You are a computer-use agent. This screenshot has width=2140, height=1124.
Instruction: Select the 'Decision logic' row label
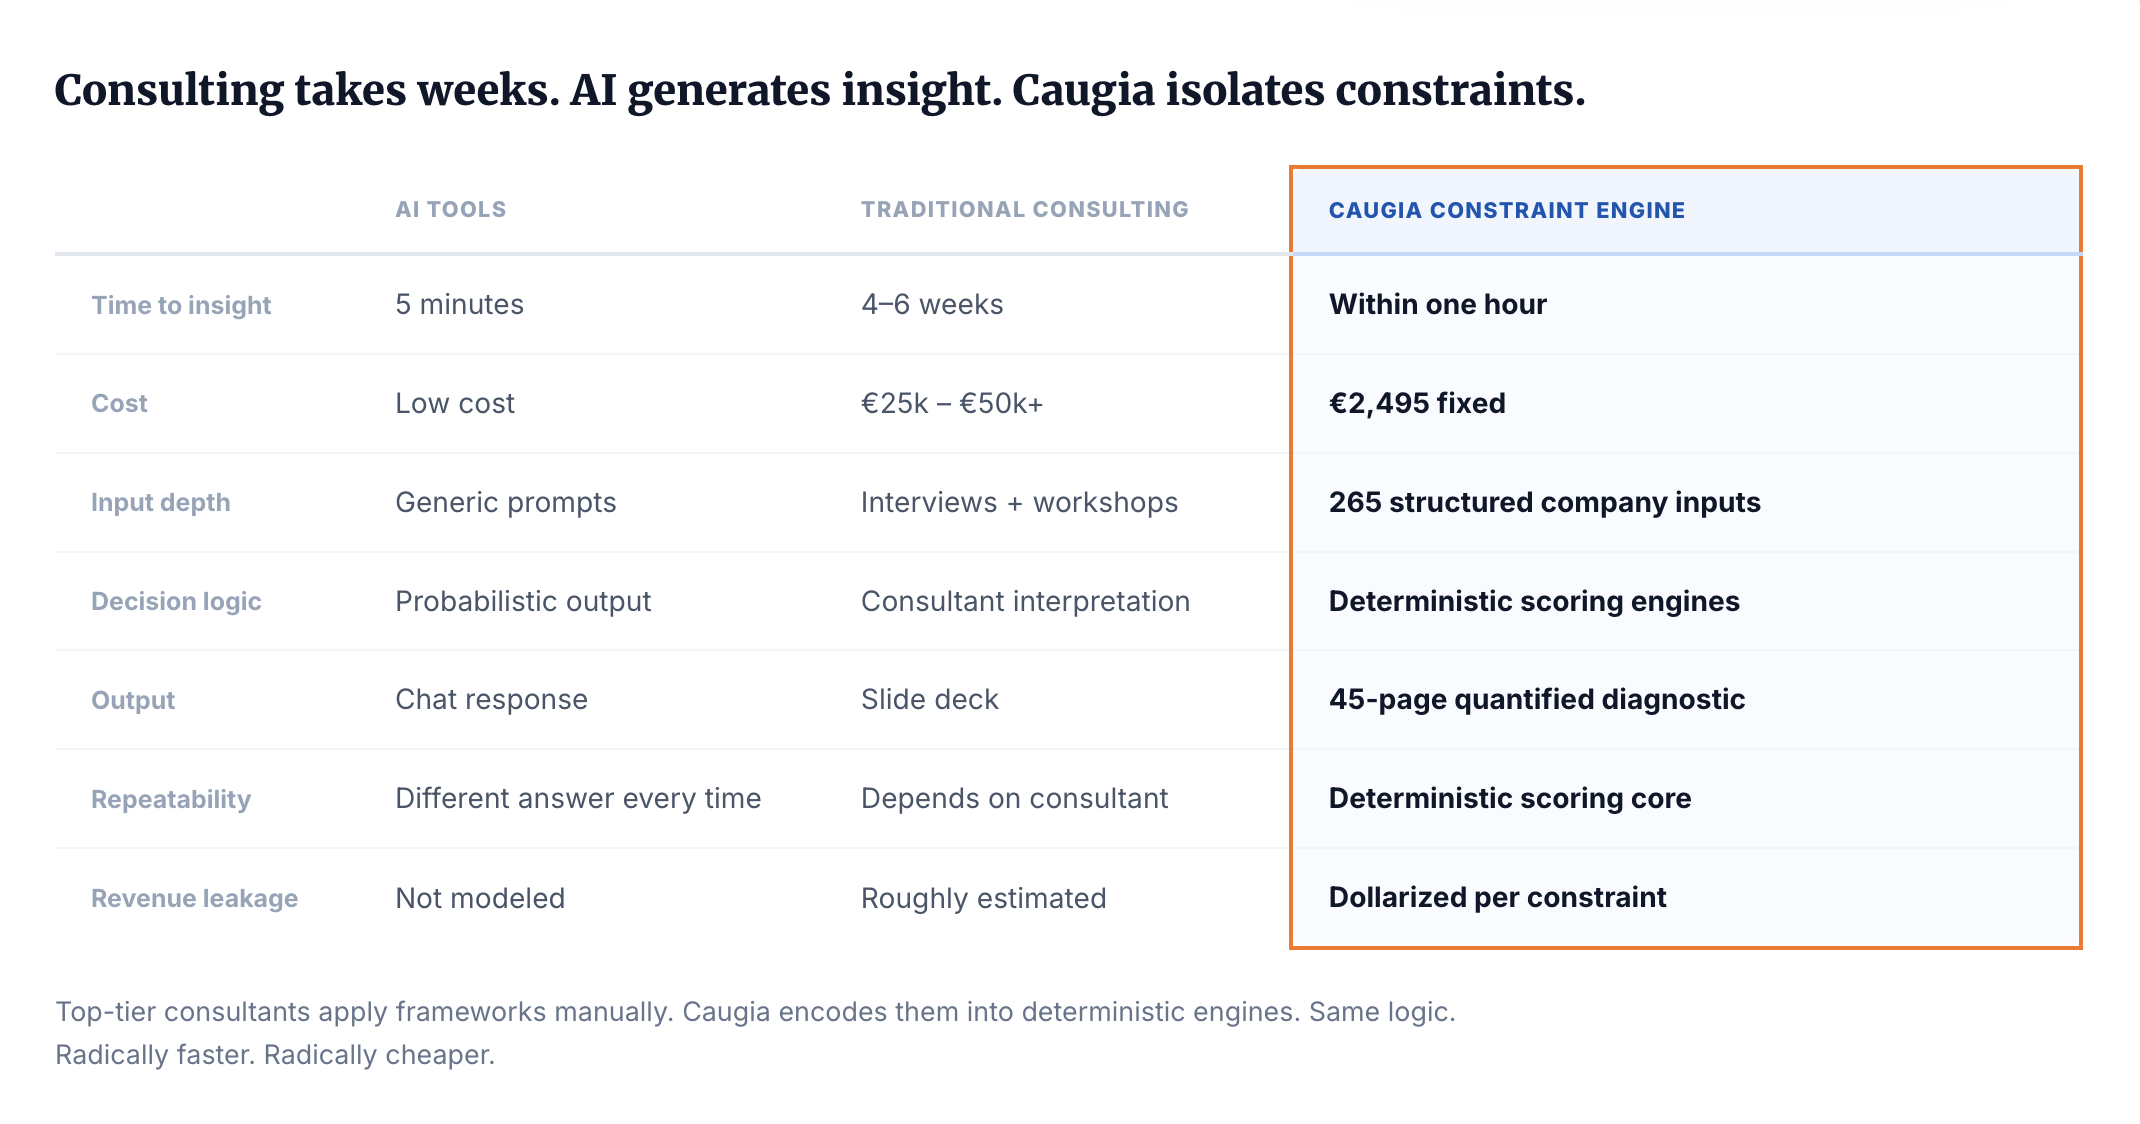pos(176,602)
